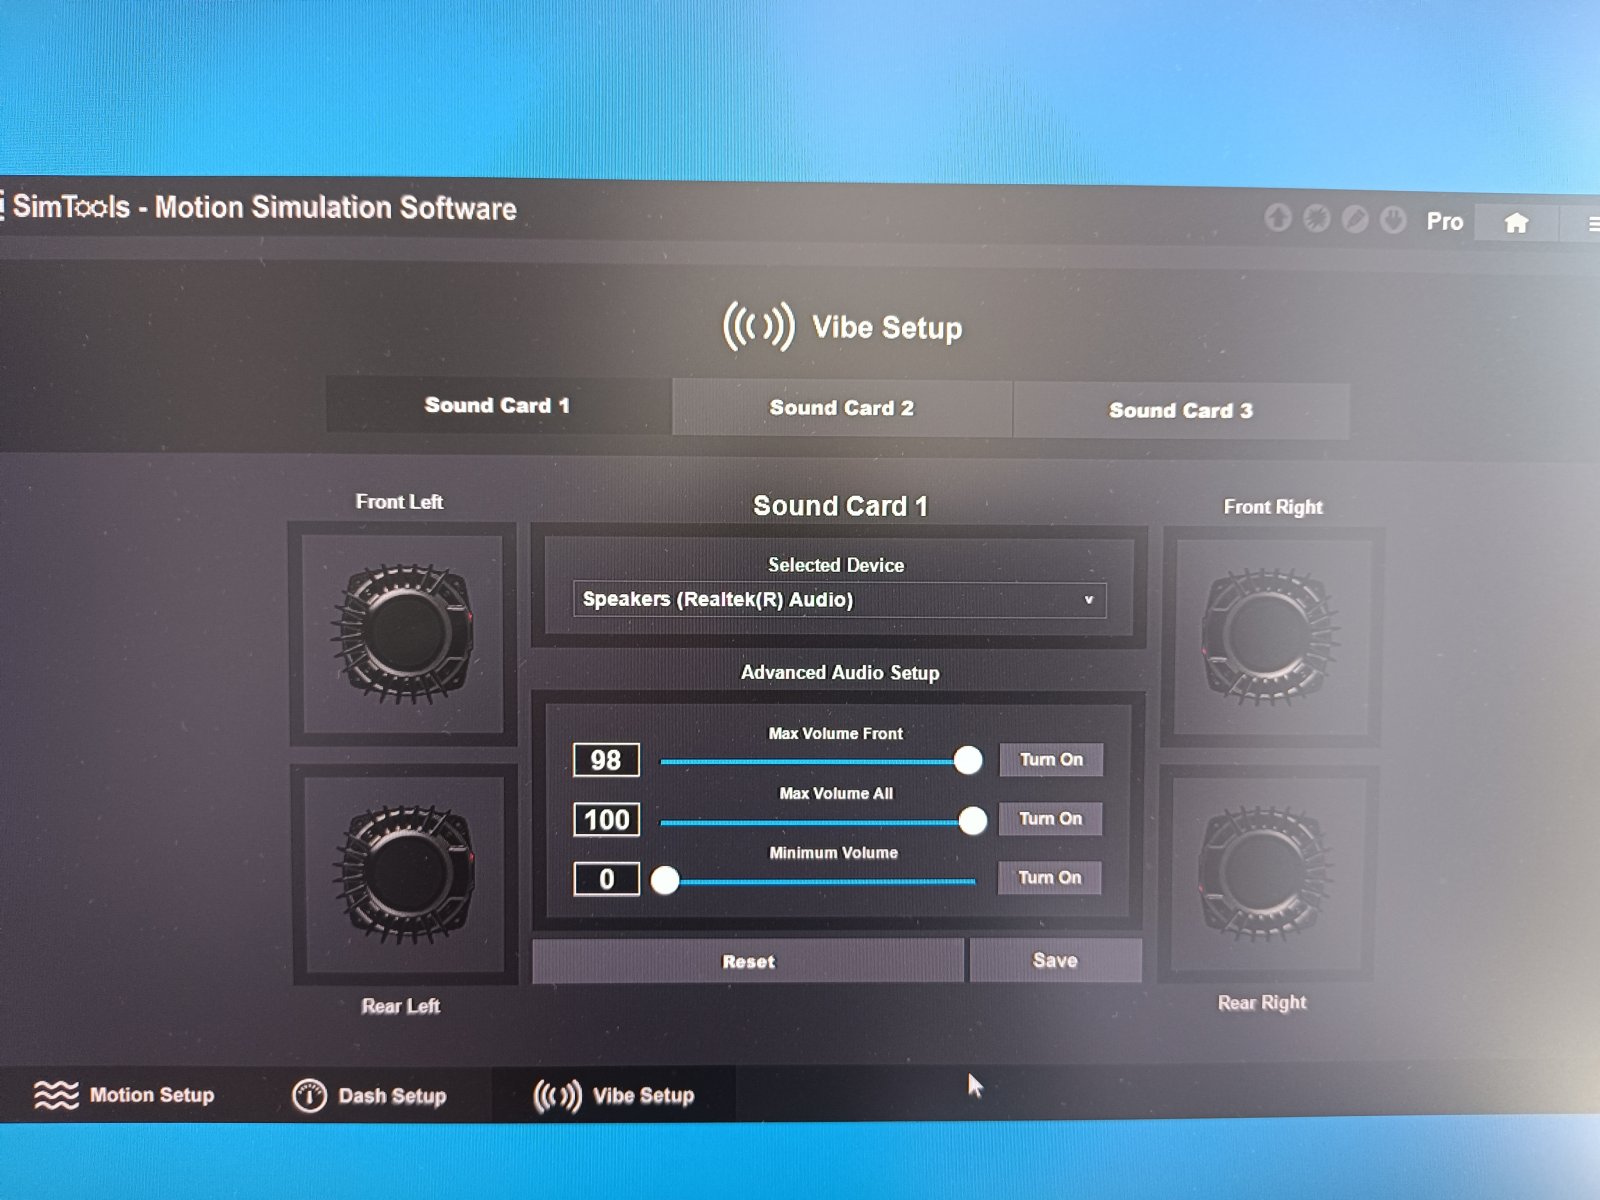Click the Max Volume Front value field showing 98
The height and width of the screenshot is (1200, 1600).
coord(606,760)
